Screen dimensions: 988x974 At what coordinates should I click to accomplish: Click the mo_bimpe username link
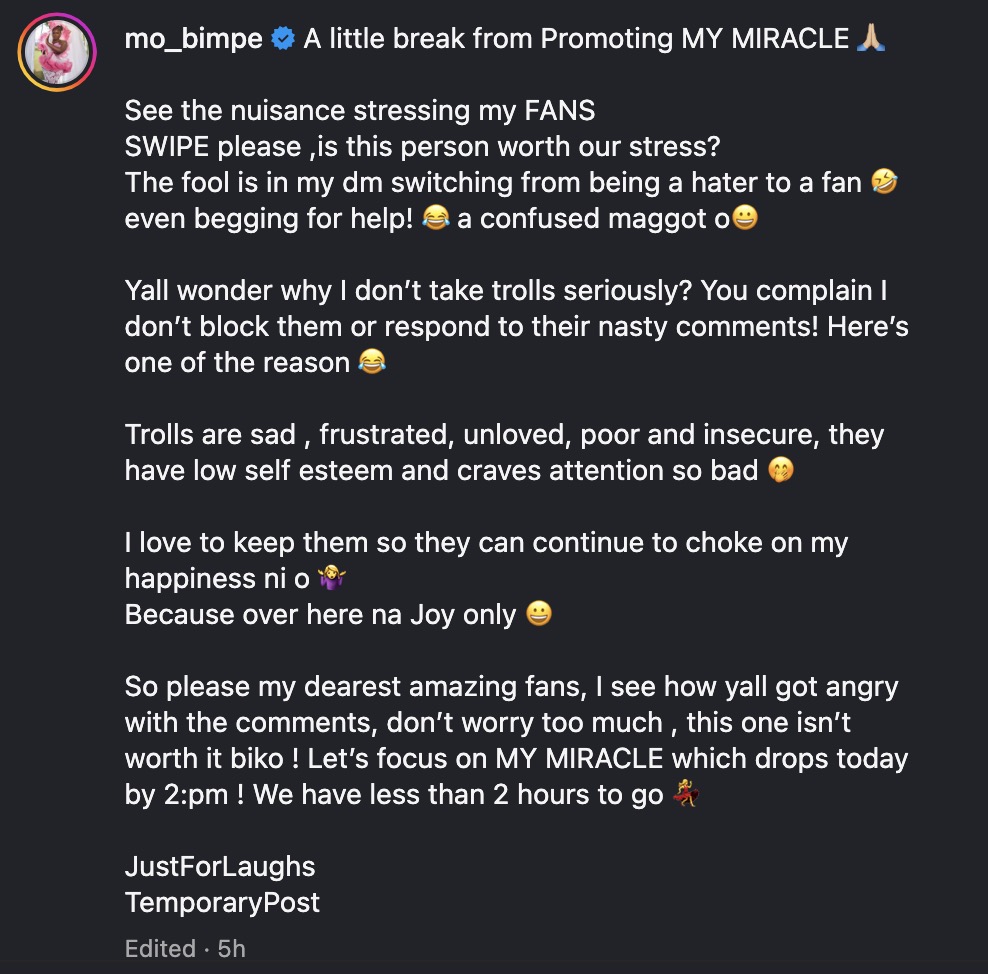193,39
